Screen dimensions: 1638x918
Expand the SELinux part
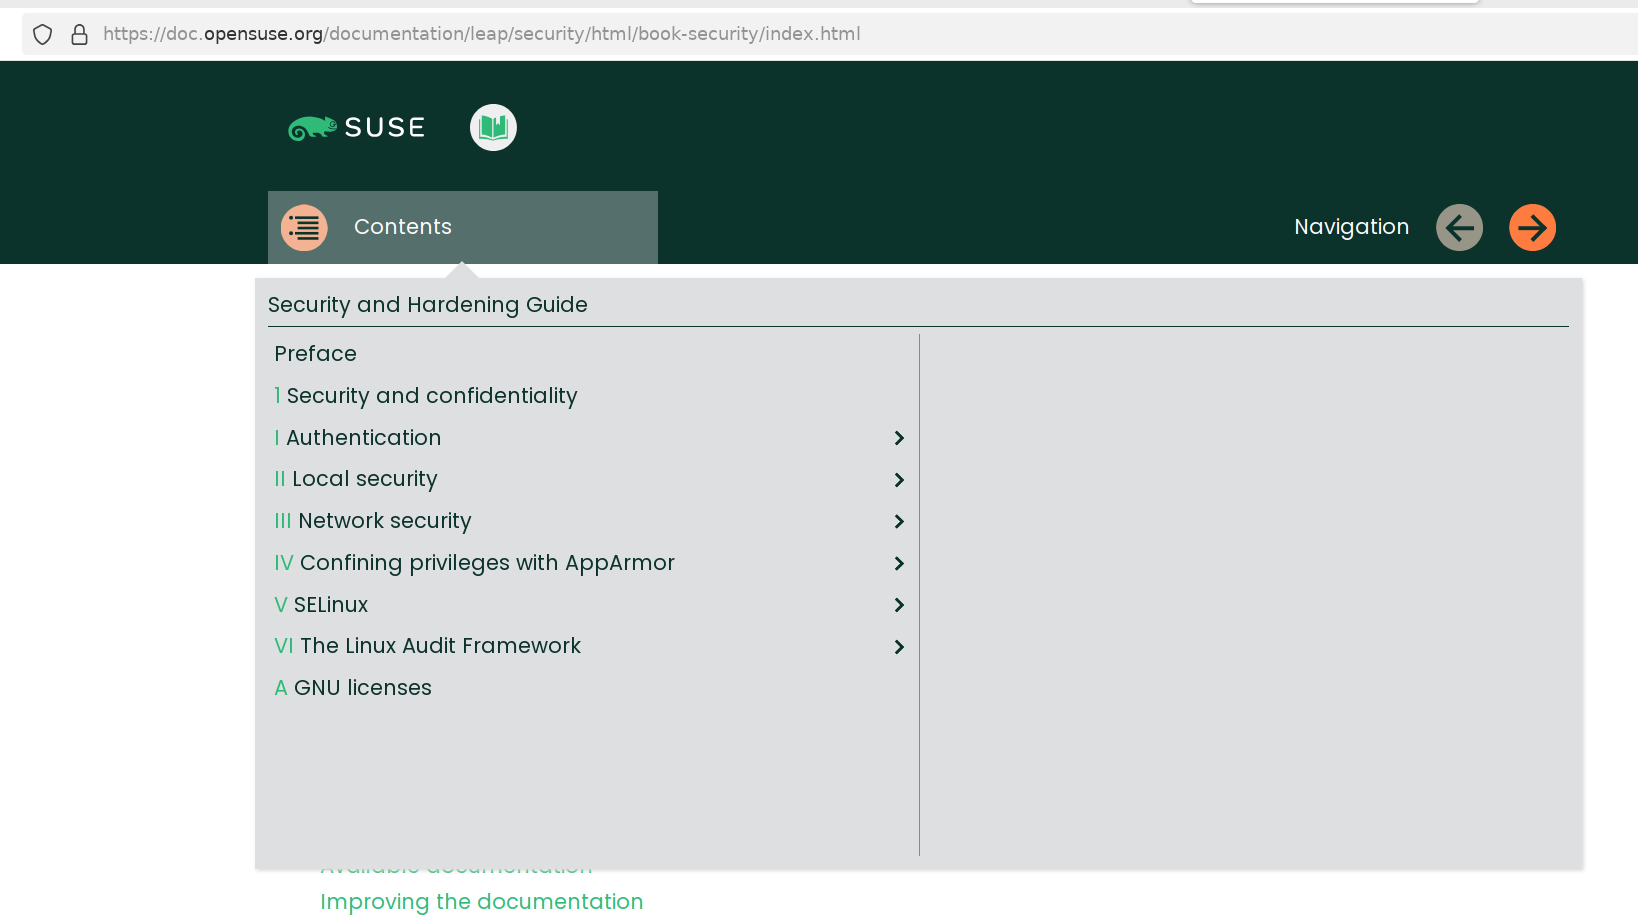click(x=897, y=605)
